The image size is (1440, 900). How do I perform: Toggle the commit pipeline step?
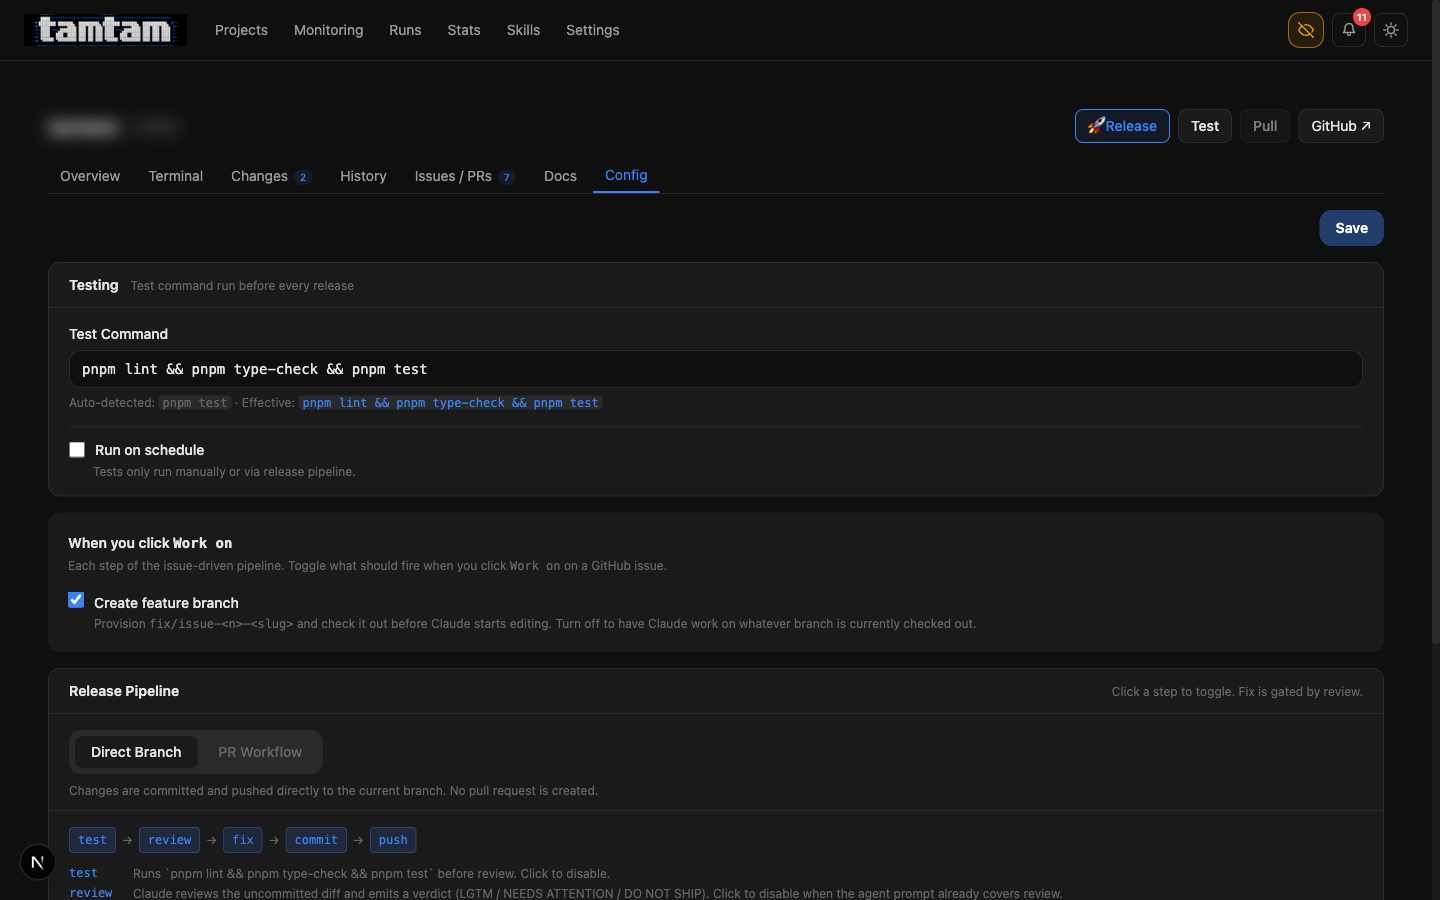pos(316,840)
